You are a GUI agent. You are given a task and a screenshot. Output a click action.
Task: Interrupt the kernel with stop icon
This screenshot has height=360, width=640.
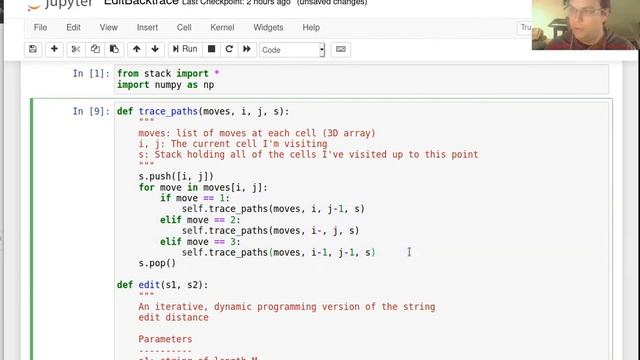coord(211,49)
